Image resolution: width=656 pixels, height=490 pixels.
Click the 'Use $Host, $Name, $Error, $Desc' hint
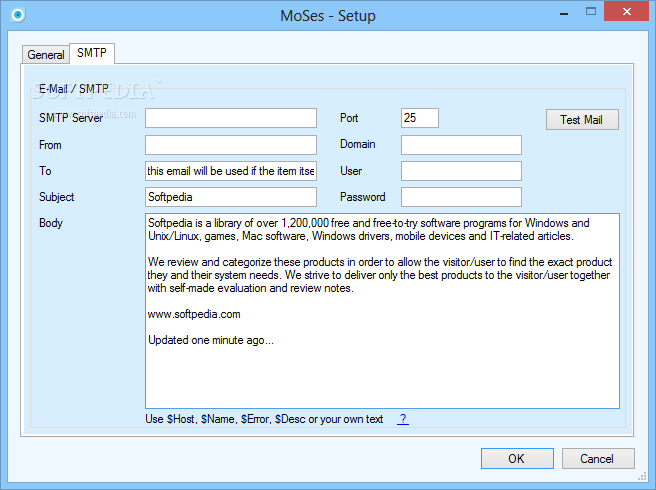point(264,419)
